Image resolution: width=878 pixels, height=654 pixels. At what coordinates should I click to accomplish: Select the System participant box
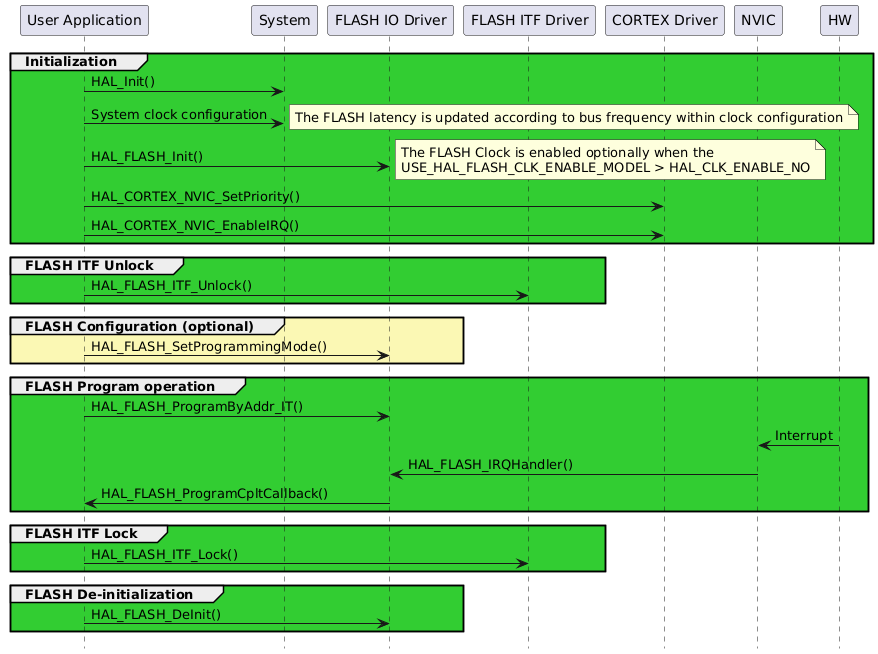[x=284, y=20]
